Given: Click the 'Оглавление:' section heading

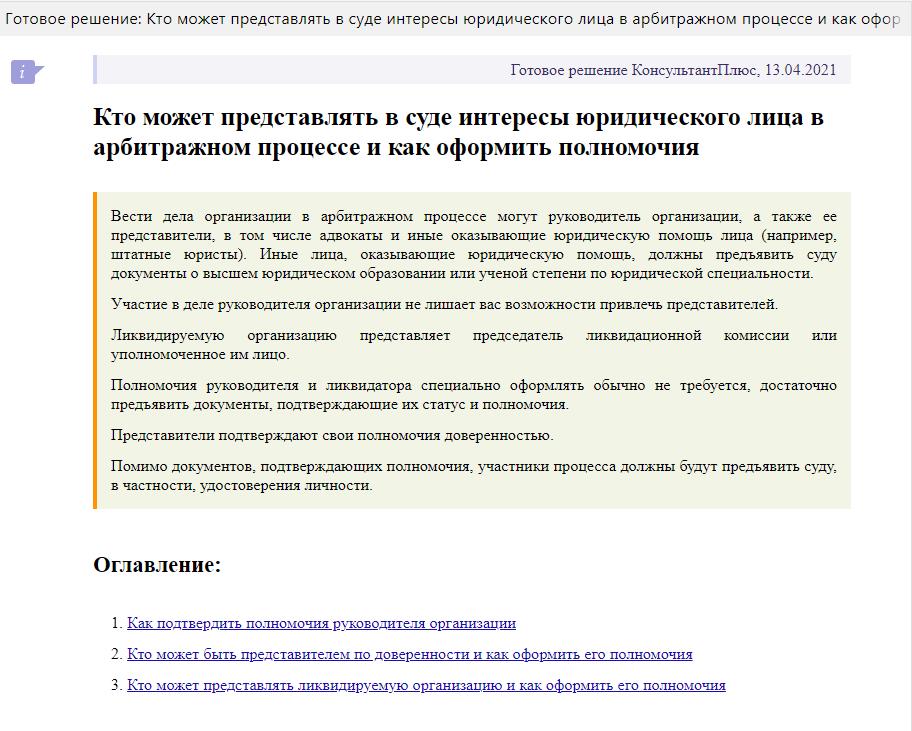Looking at the screenshot, I should click(x=157, y=565).
